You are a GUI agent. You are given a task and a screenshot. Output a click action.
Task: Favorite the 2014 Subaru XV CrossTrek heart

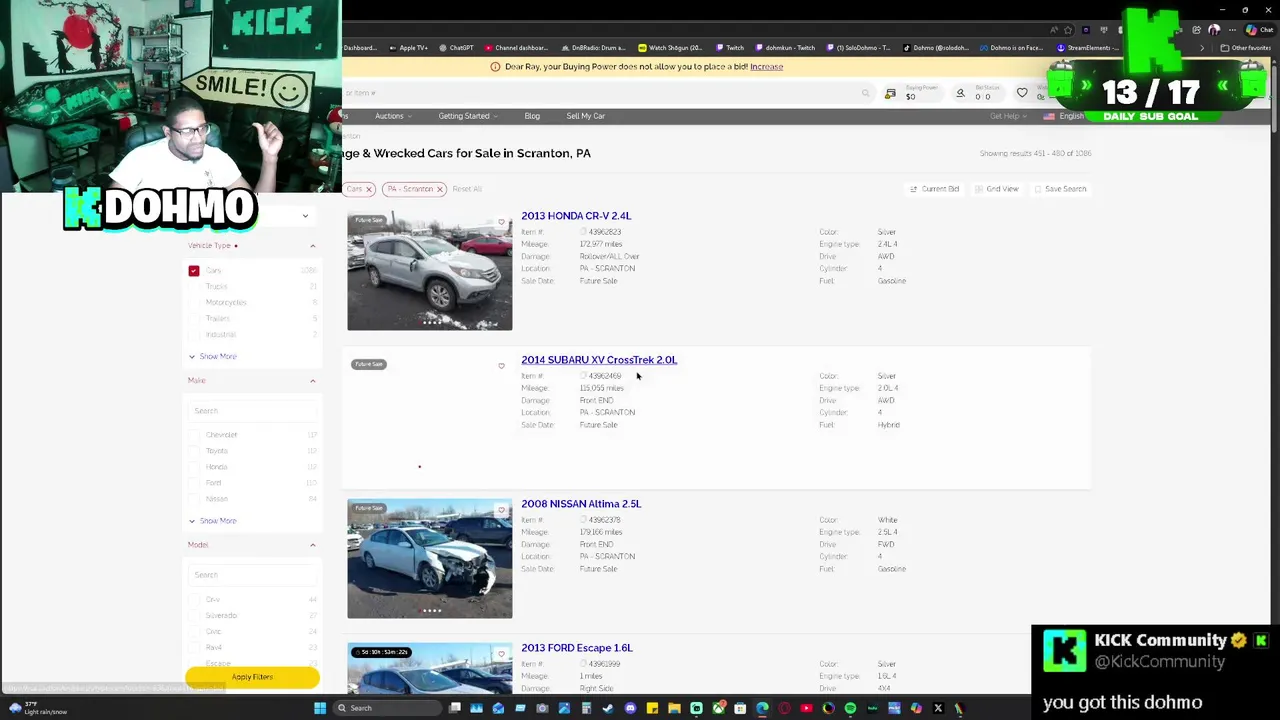click(x=502, y=366)
